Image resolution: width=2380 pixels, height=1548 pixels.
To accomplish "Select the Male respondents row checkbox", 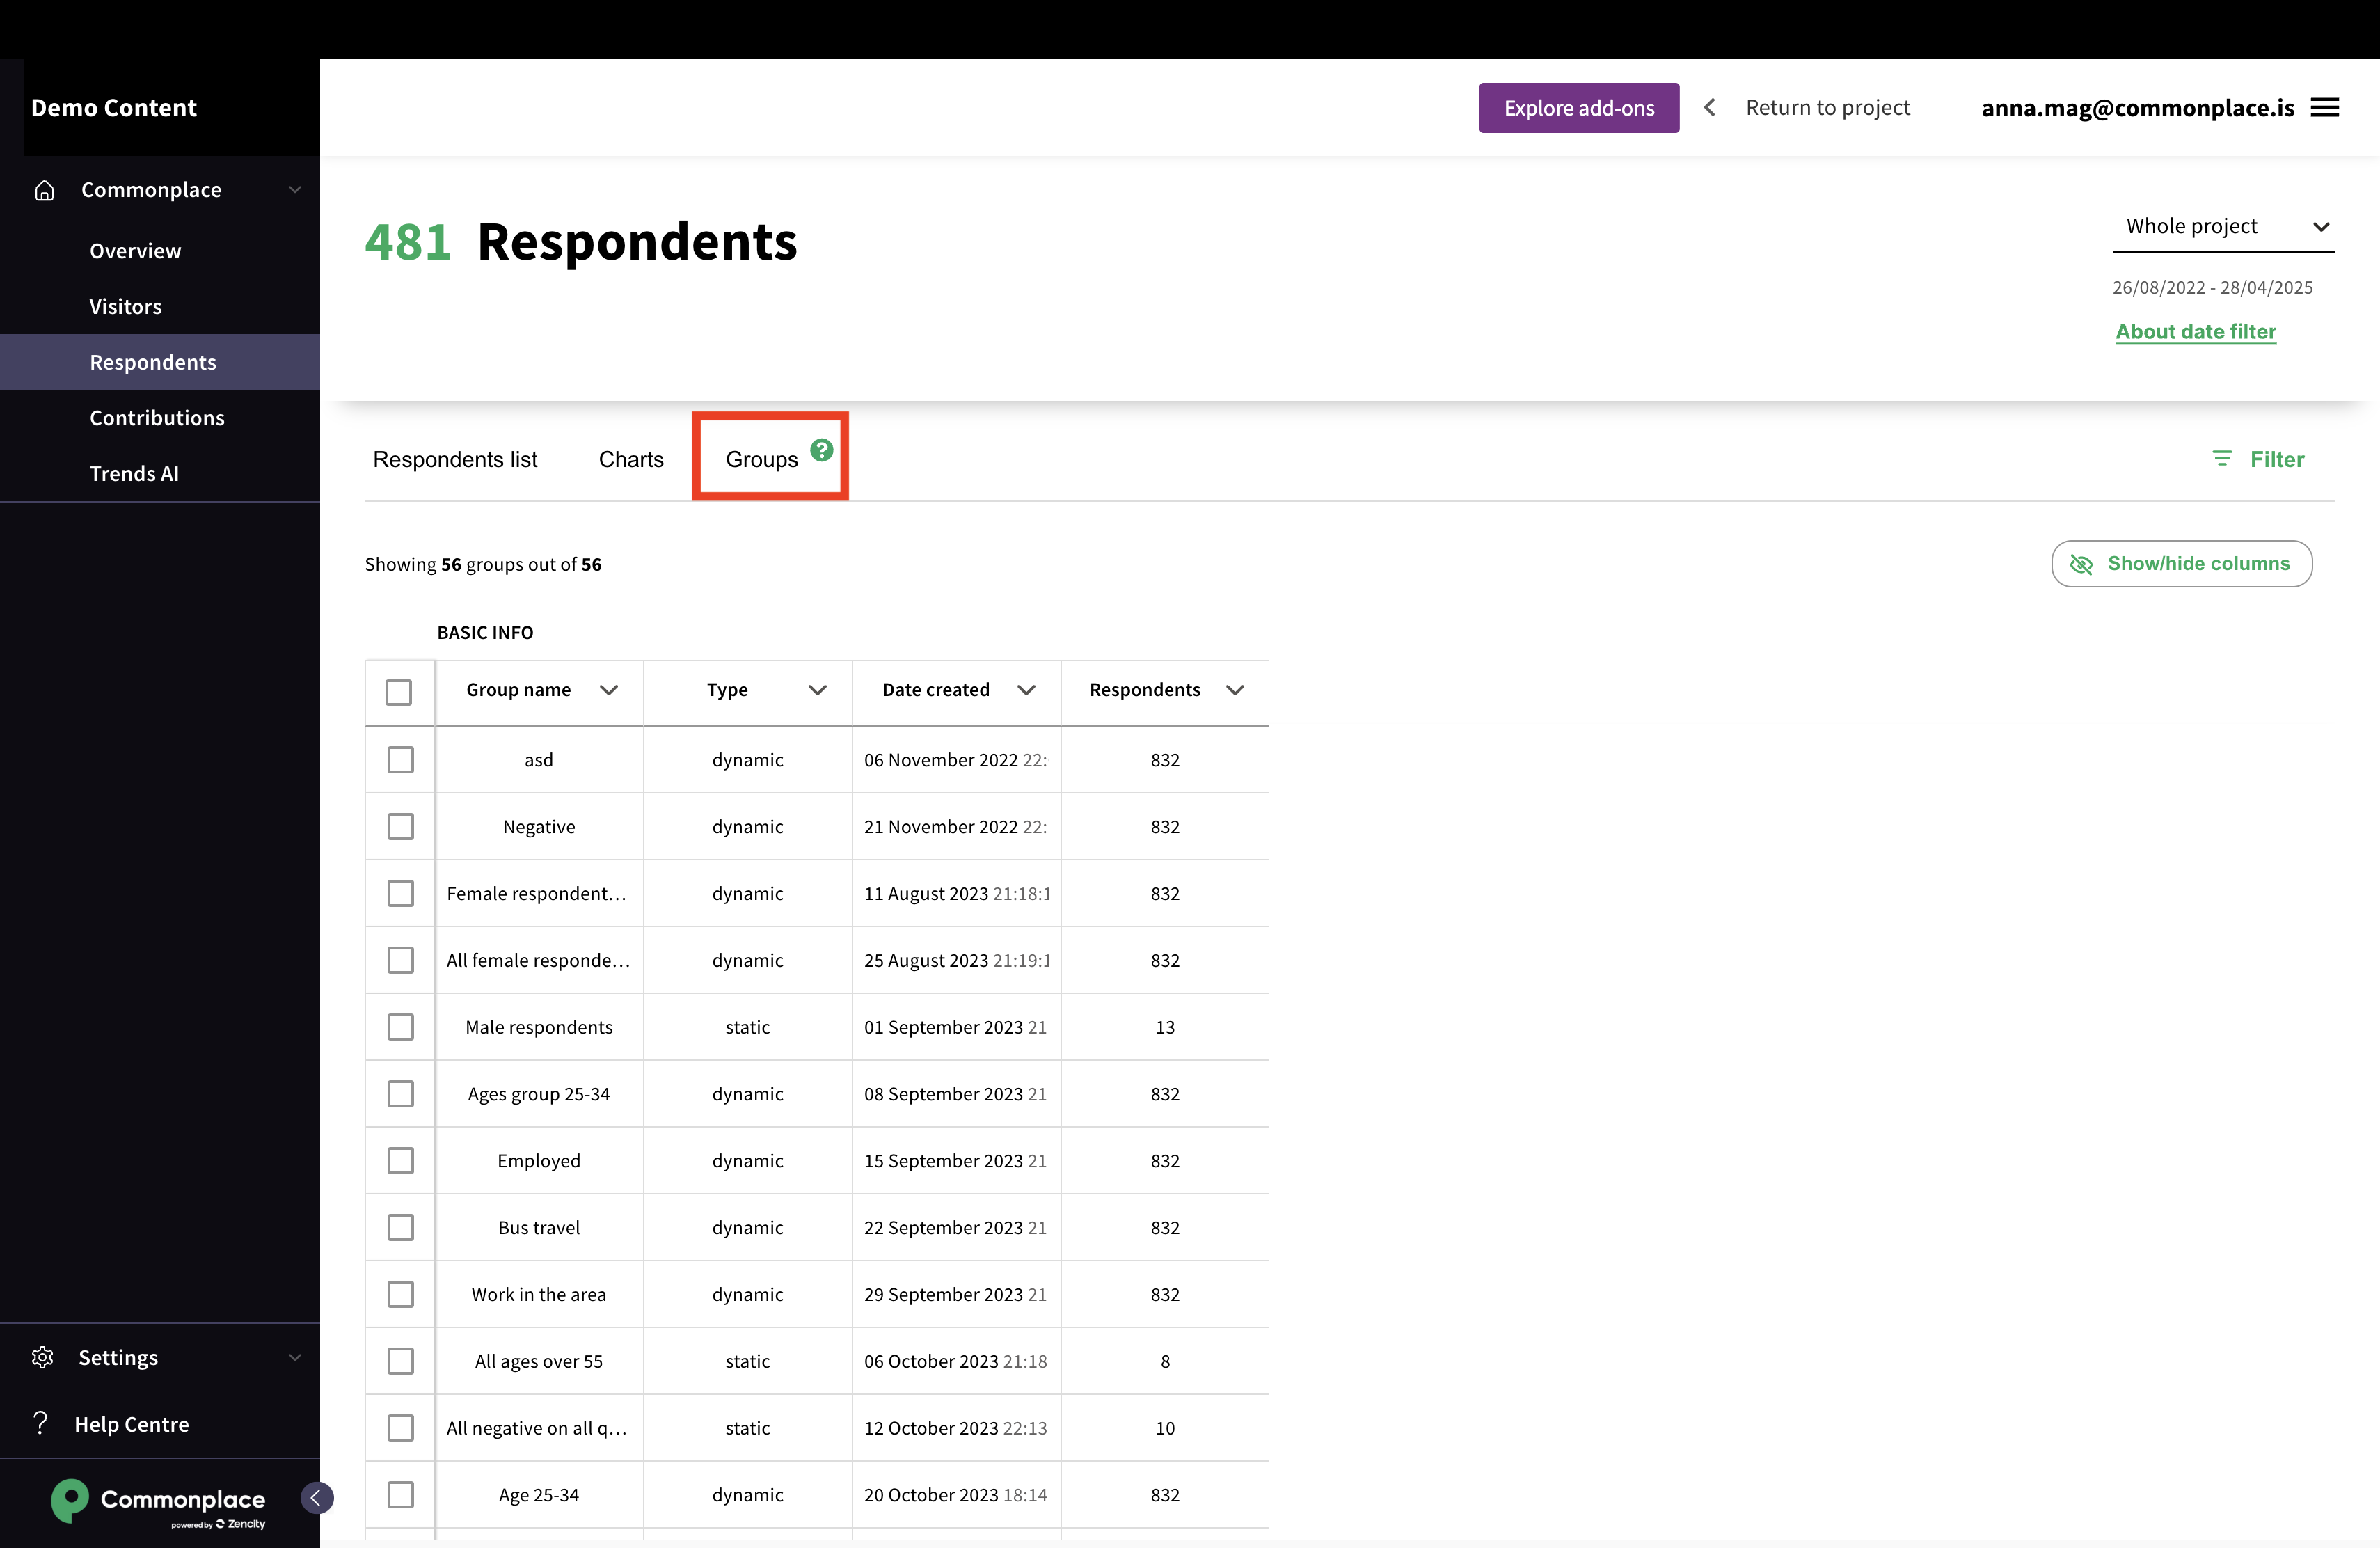I will (400, 1027).
